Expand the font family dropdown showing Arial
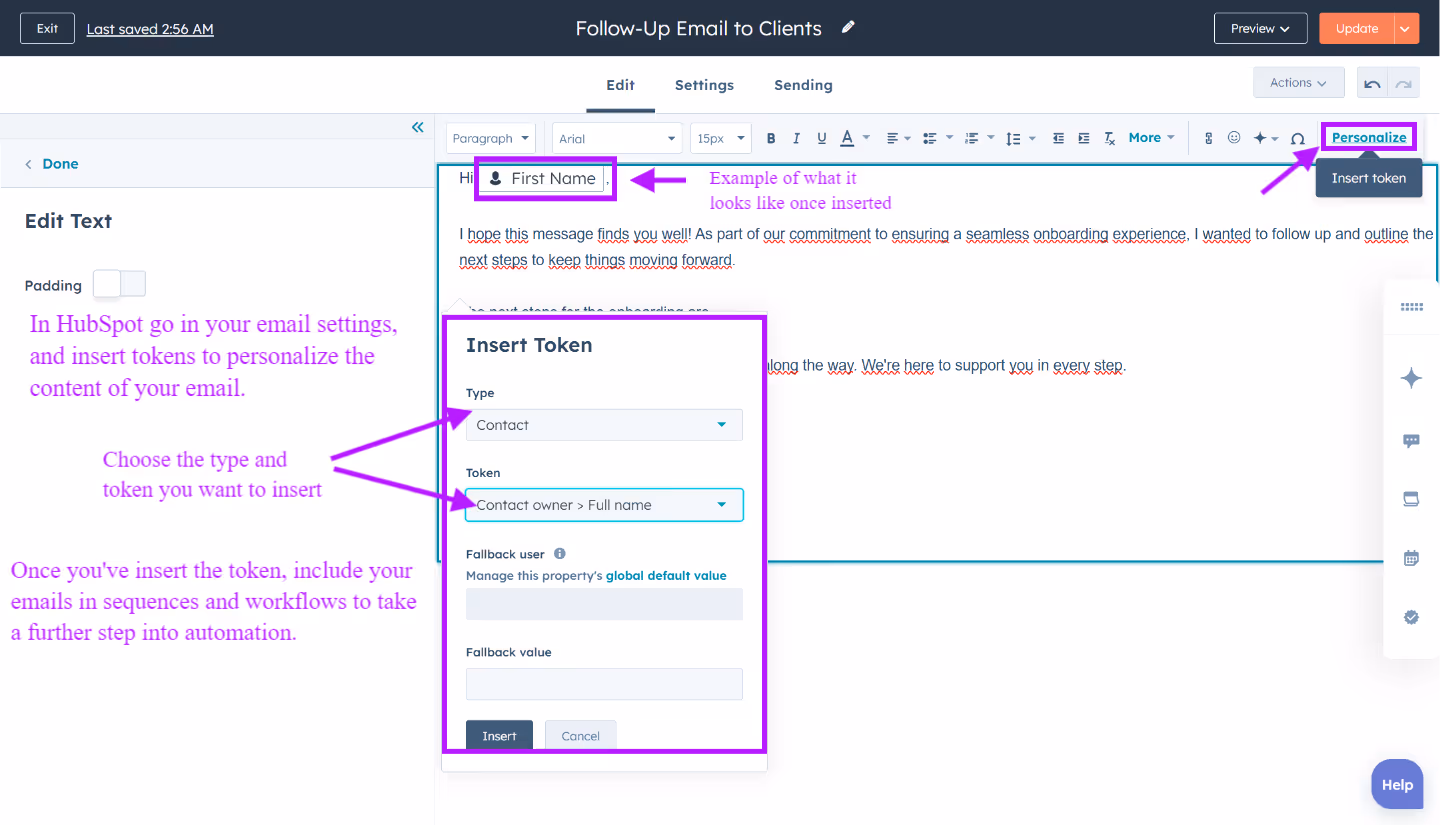The image size is (1440, 825). [616, 138]
